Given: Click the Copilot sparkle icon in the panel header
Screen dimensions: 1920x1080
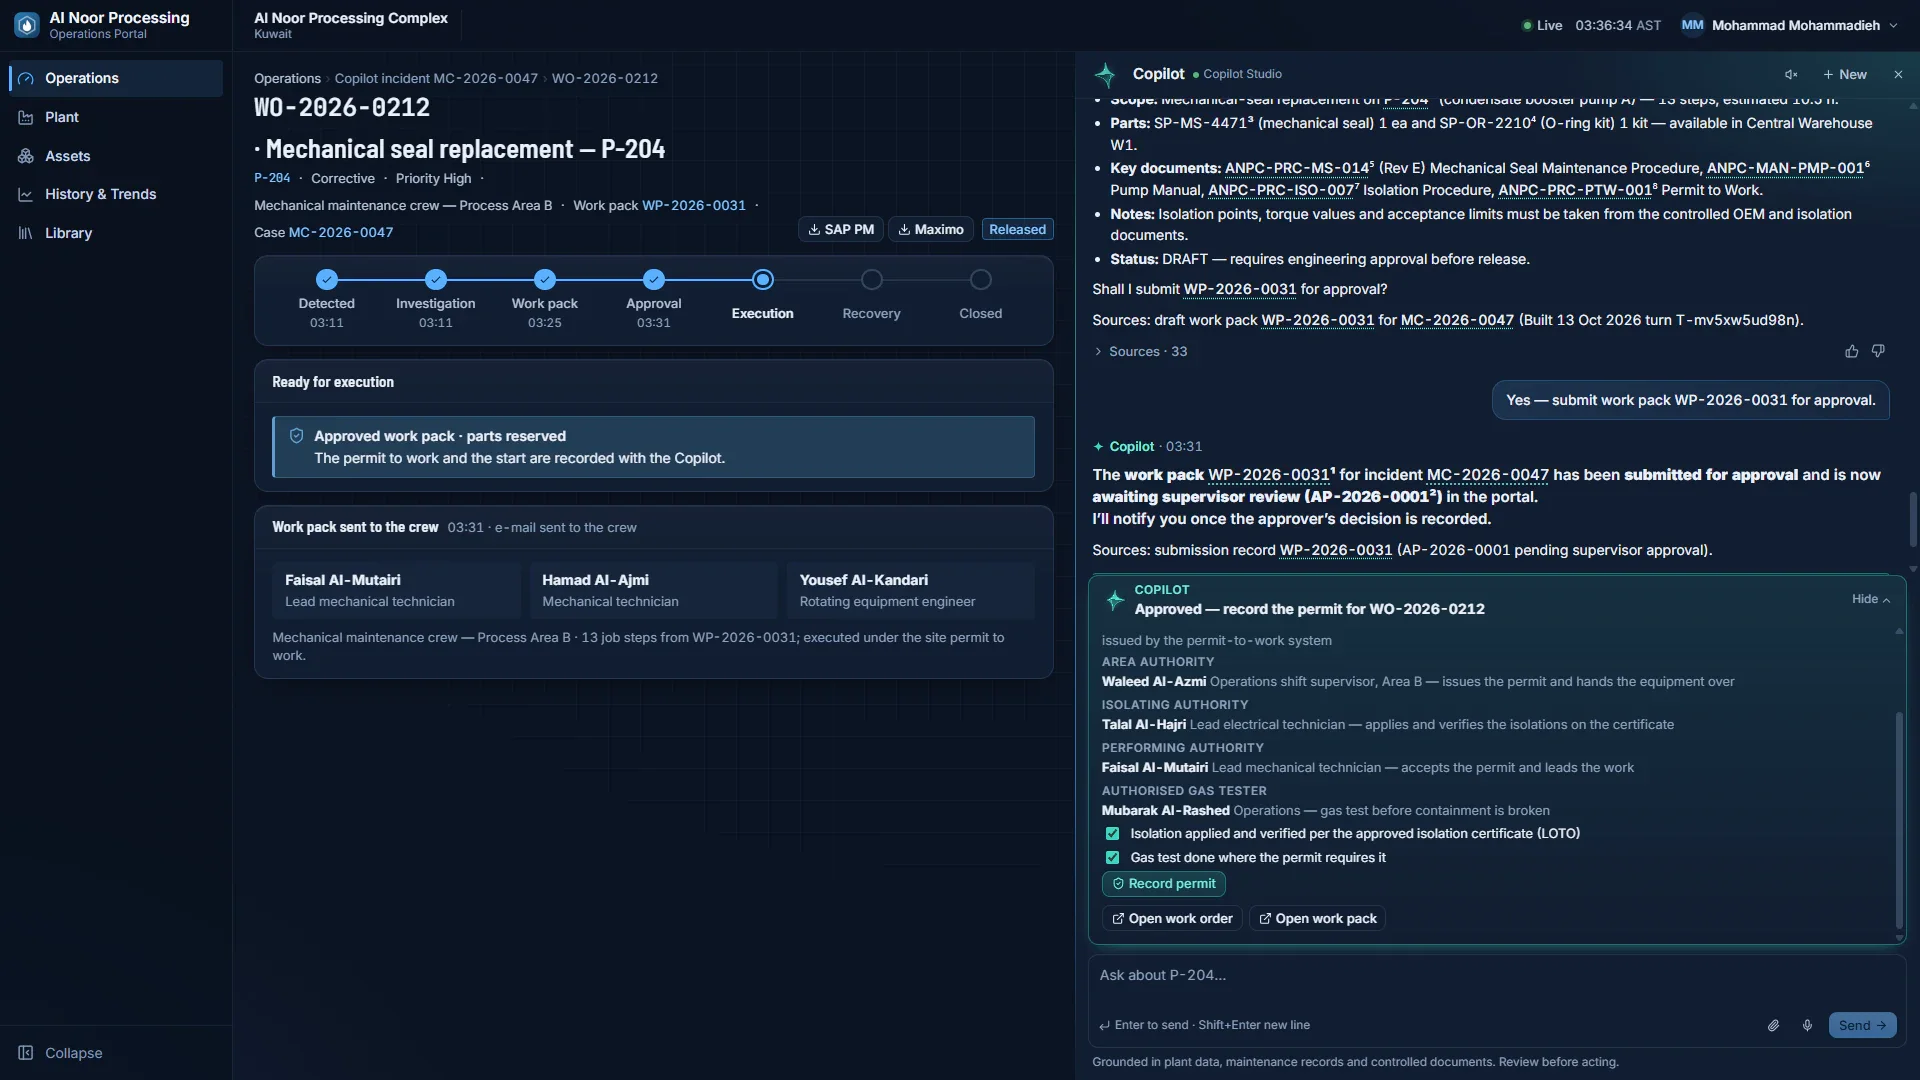Looking at the screenshot, I should coord(1106,74).
